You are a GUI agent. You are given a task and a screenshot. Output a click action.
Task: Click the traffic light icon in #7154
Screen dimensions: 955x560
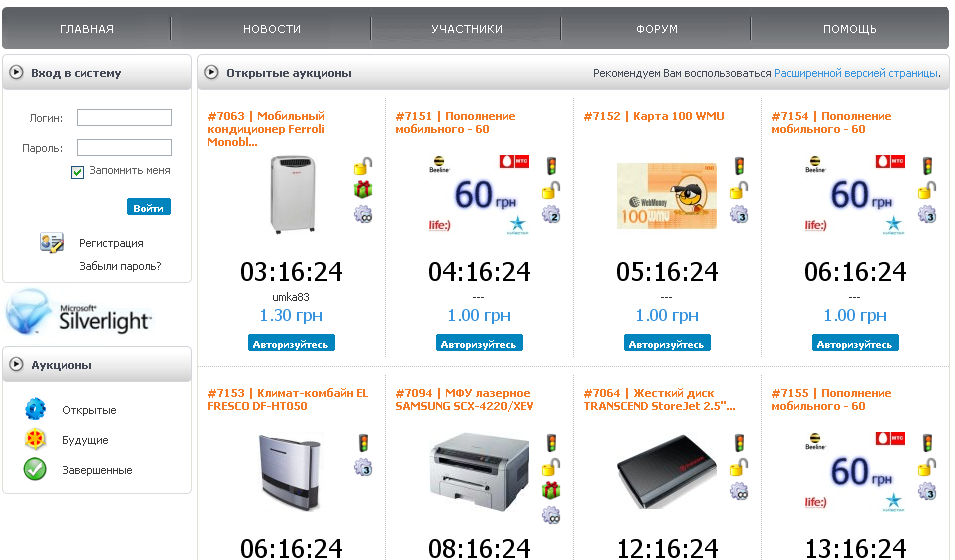pos(928,166)
